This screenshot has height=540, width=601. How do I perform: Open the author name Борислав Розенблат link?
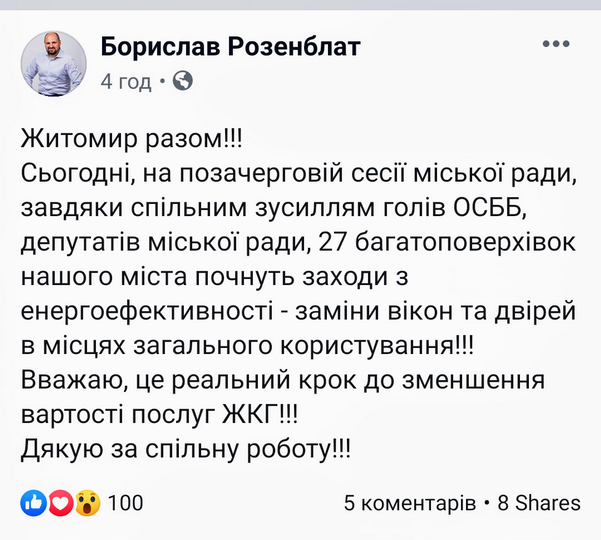pyautogui.click(x=230, y=47)
